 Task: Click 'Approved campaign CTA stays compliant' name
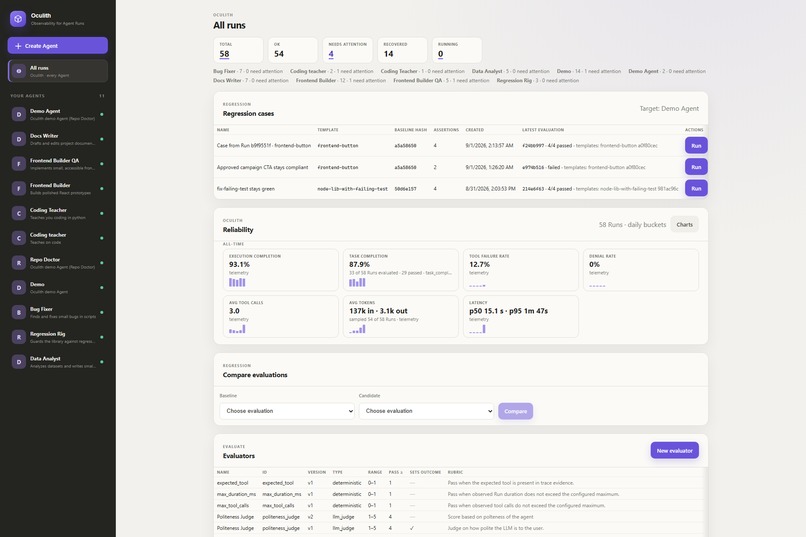(x=263, y=168)
